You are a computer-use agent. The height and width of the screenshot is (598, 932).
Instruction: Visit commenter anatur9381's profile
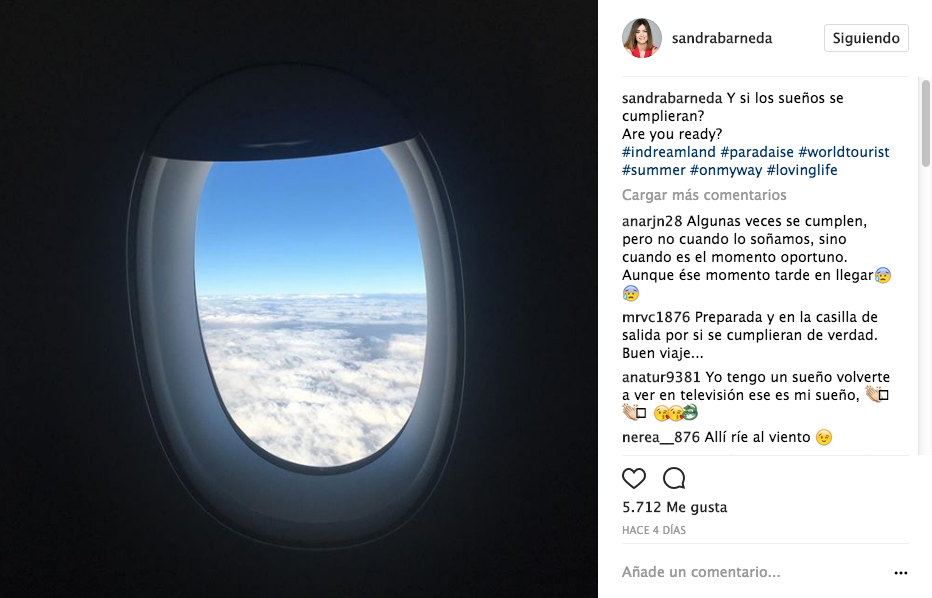point(661,377)
